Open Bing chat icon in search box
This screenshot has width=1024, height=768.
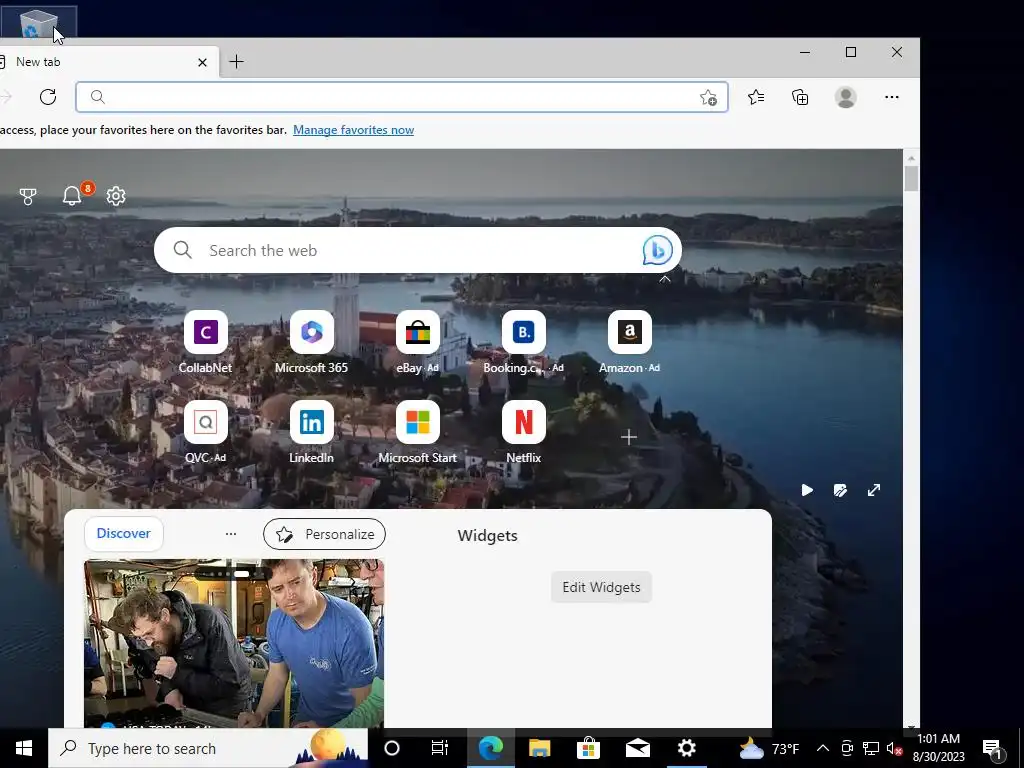coord(658,250)
